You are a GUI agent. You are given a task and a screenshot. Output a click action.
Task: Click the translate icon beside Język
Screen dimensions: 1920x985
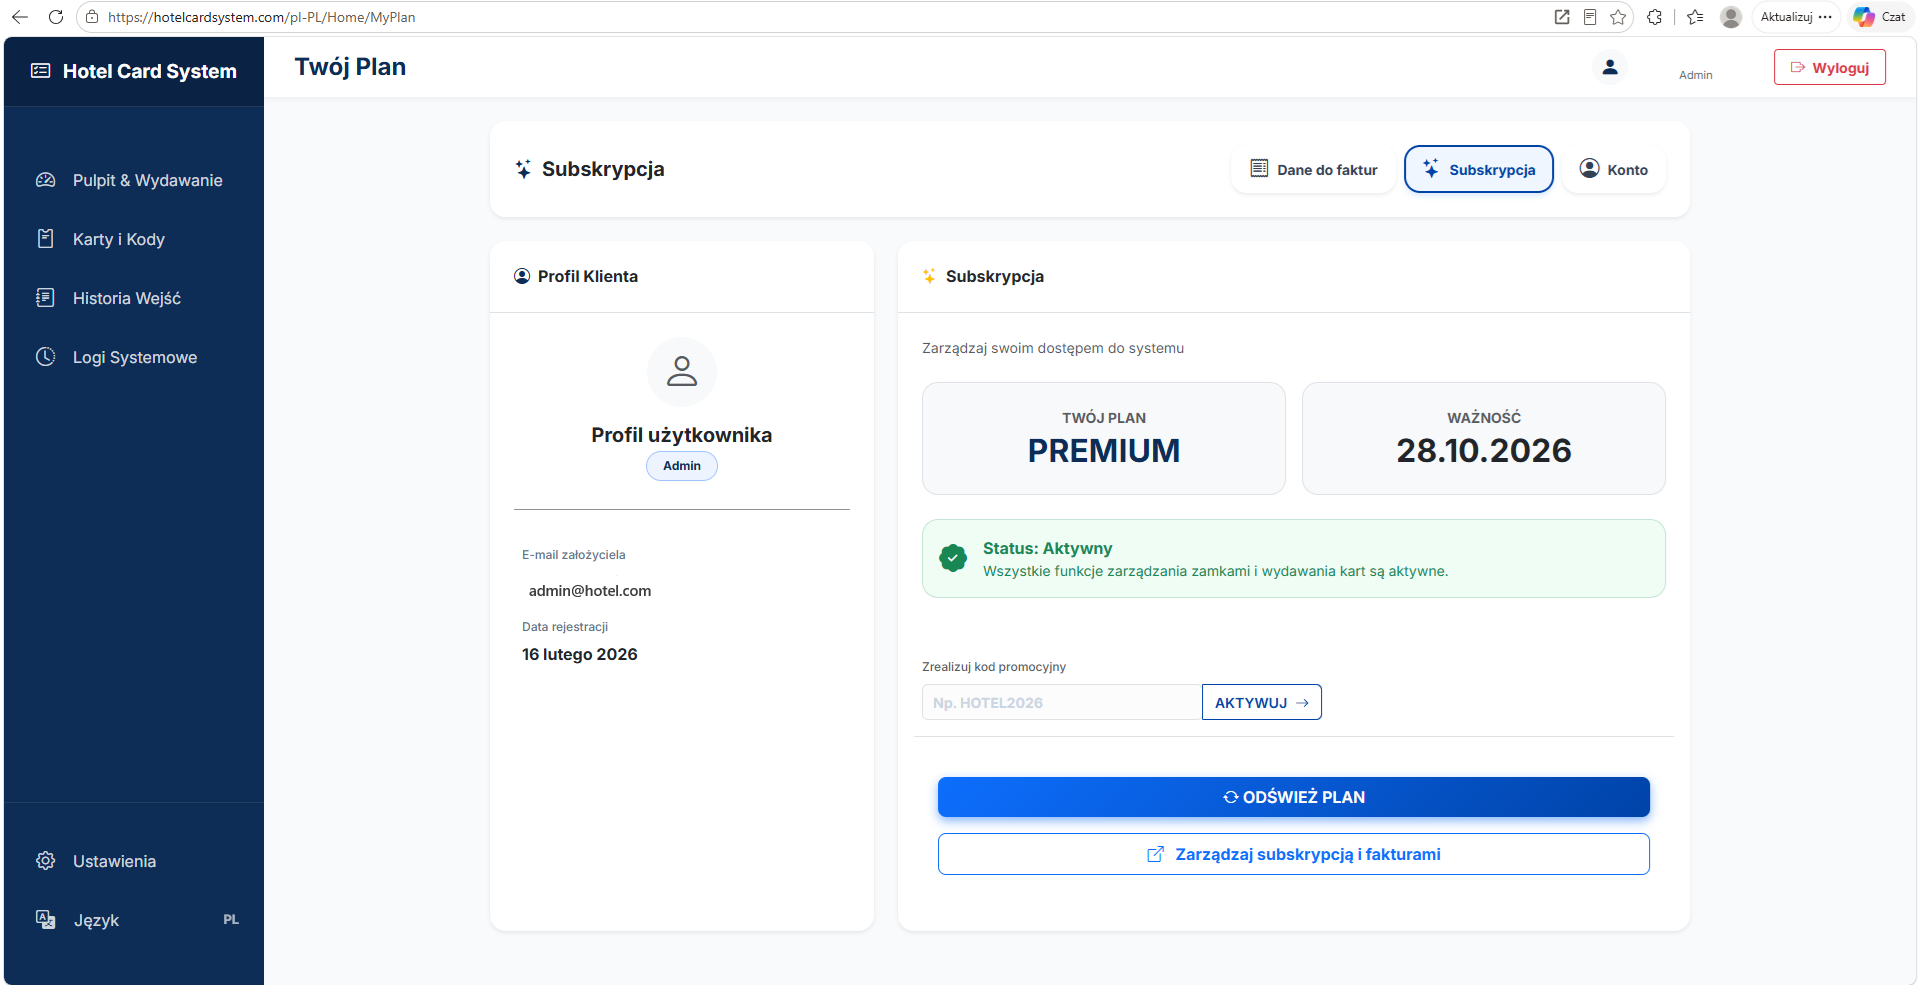[46, 919]
